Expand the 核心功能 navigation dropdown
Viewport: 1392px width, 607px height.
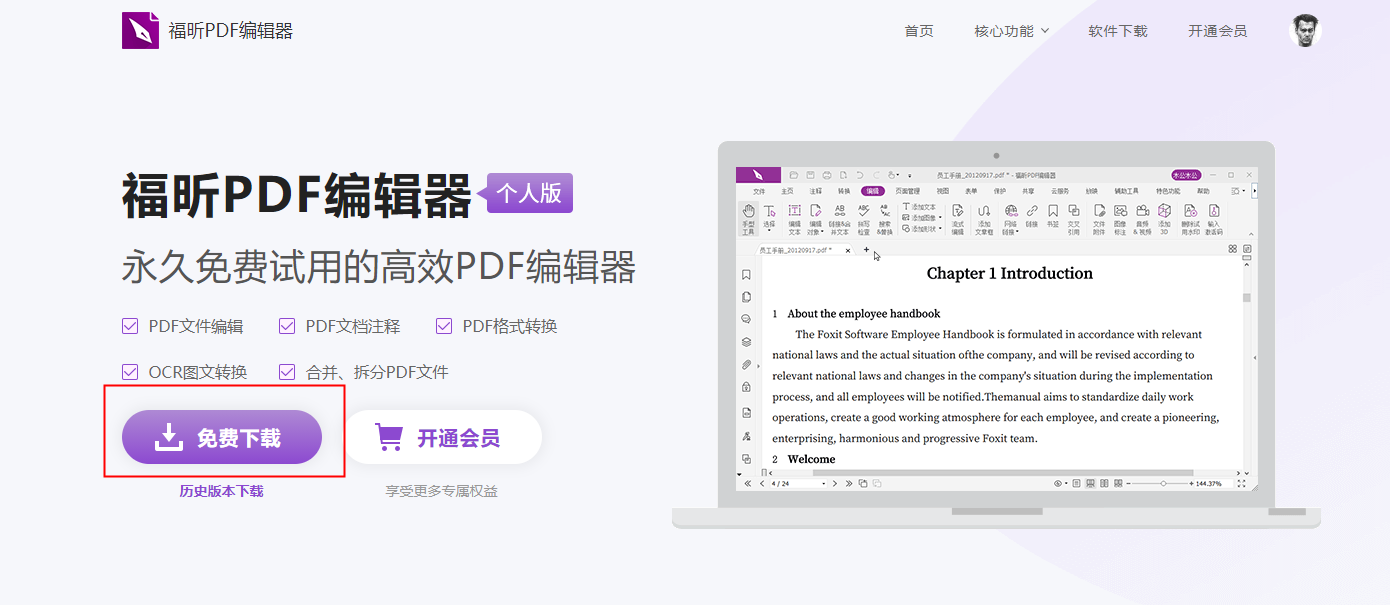1011,30
